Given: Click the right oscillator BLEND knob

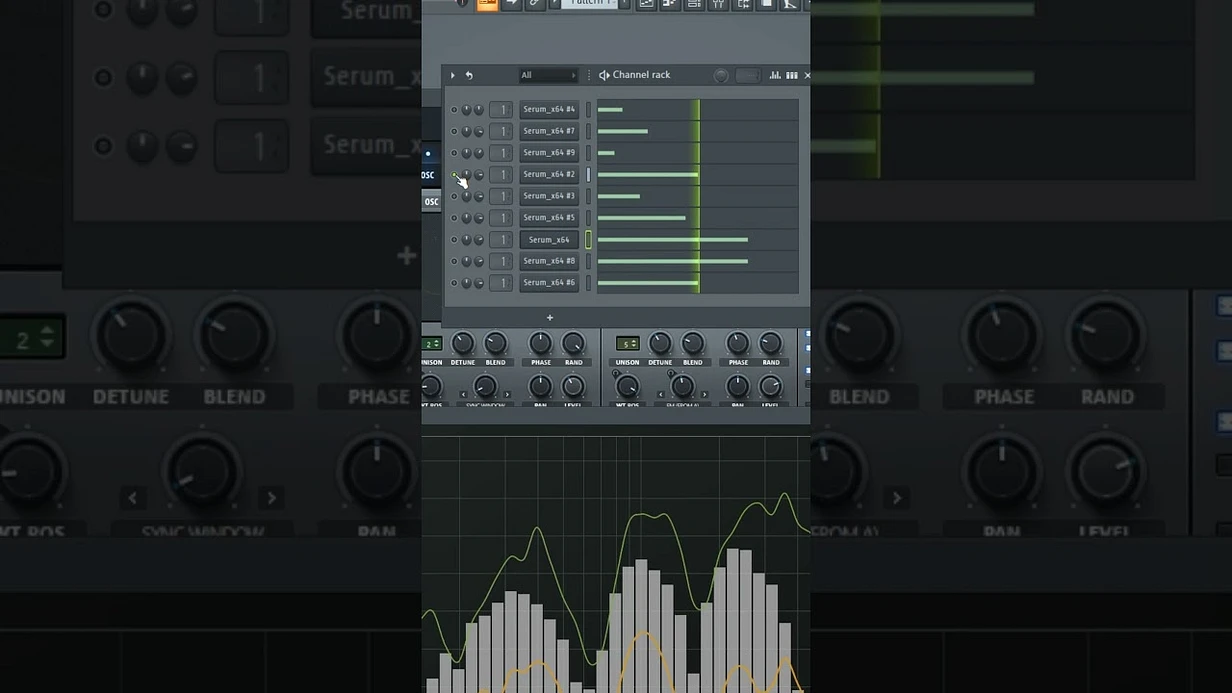Looking at the screenshot, I should click(x=692, y=344).
